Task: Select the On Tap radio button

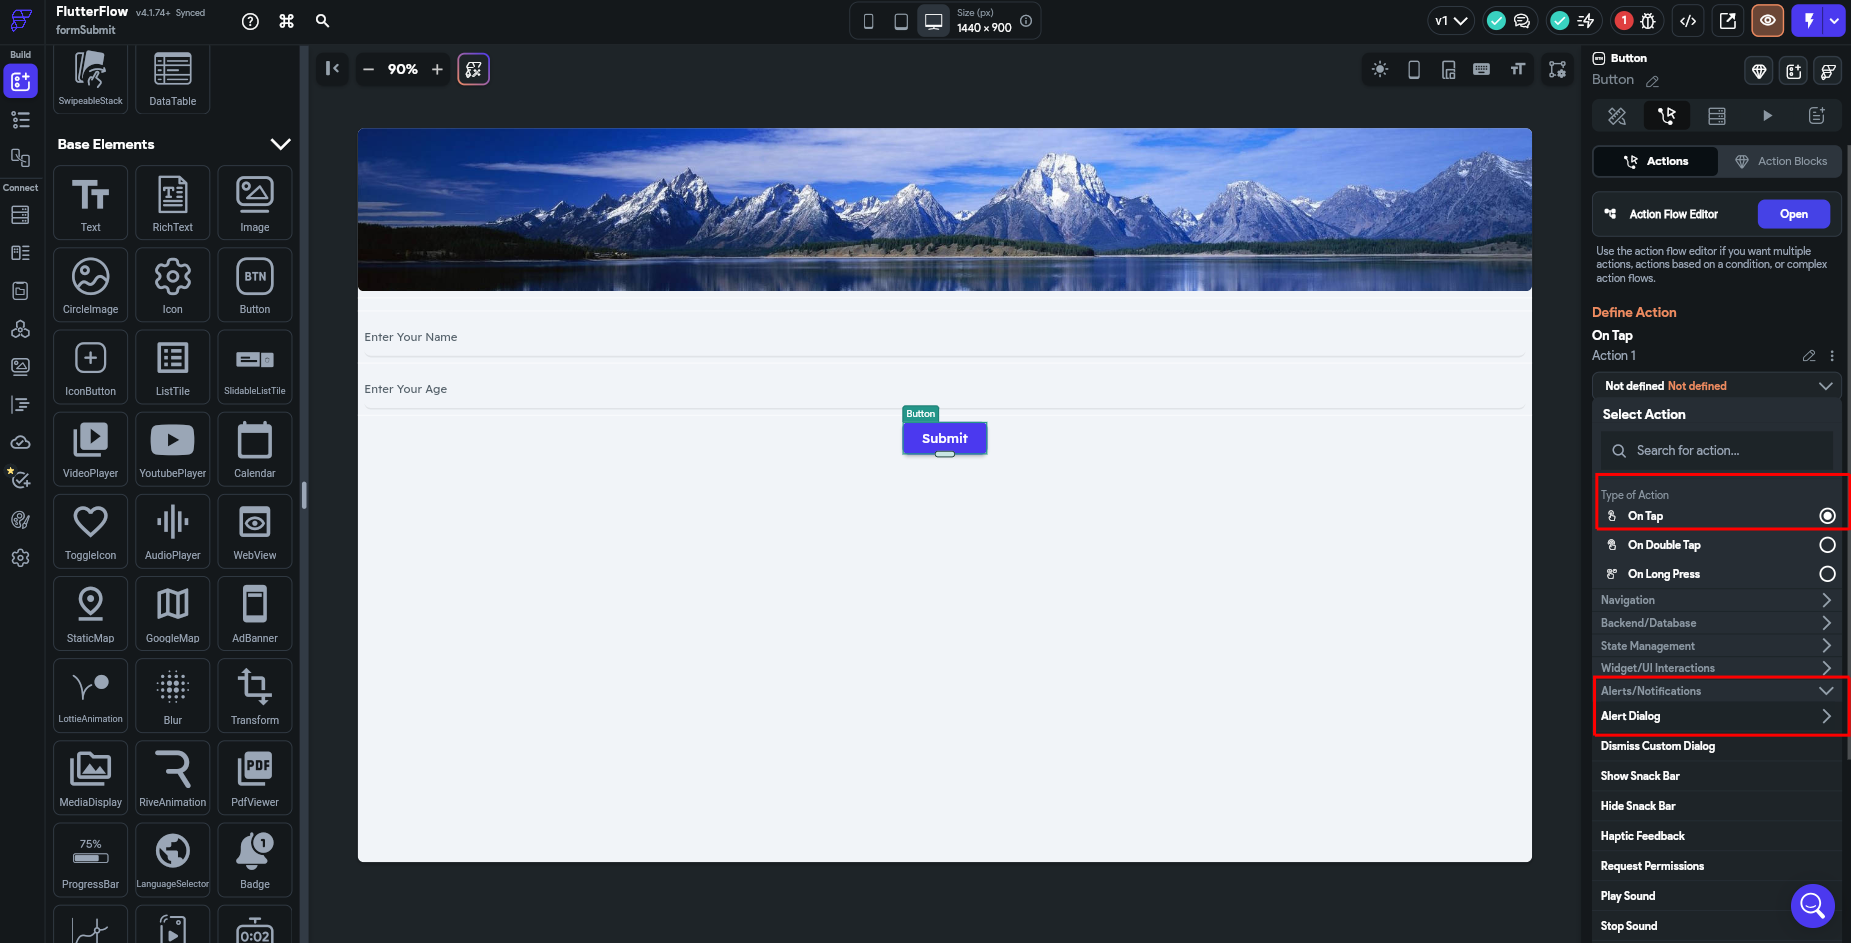Action: click(1826, 516)
